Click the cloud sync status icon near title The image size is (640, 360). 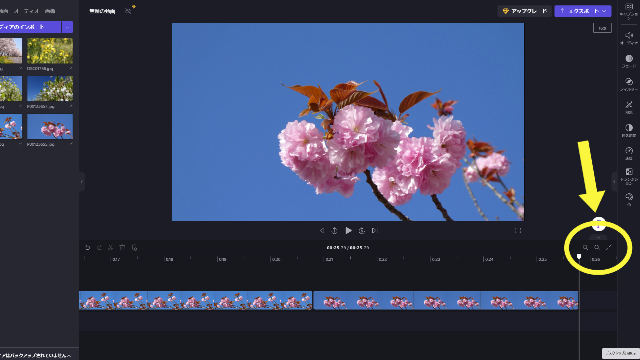point(129,11)
